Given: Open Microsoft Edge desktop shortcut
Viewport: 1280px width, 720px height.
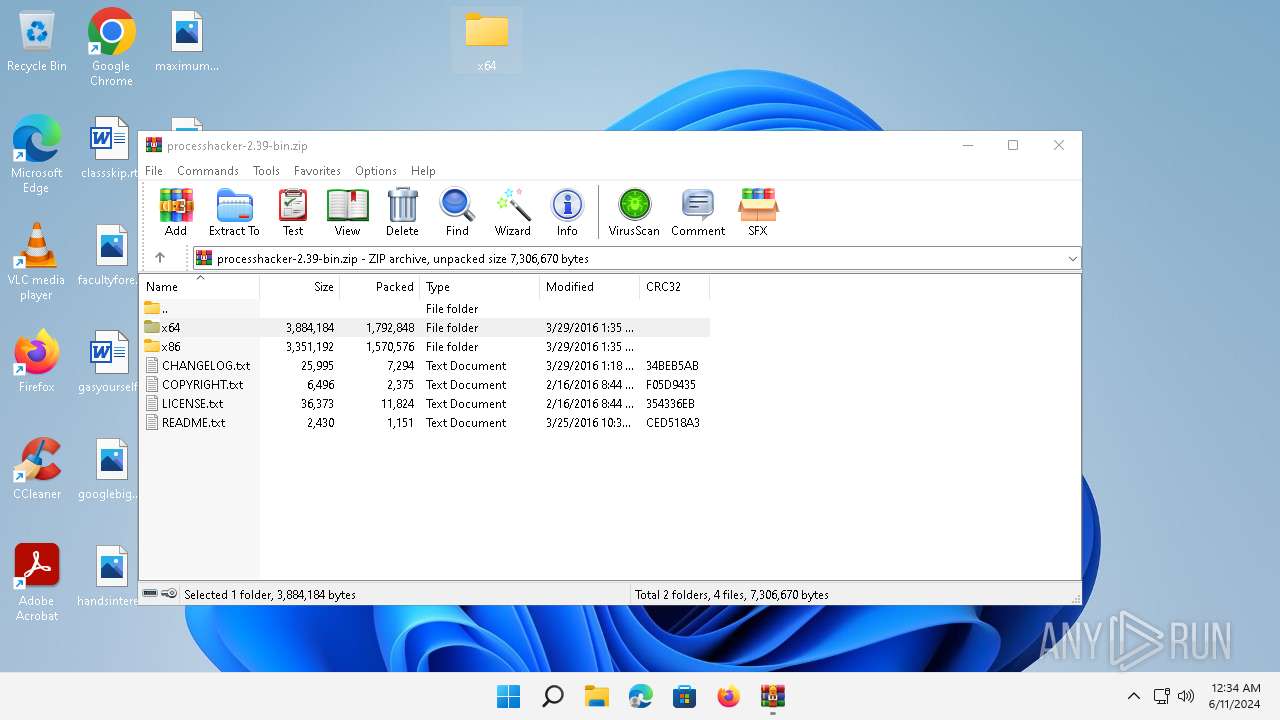Looking at the screenshot, I should [37, 154].
